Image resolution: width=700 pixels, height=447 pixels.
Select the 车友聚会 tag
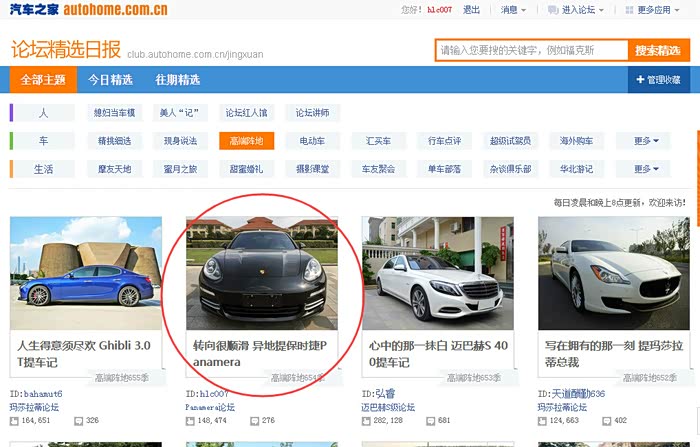[378, 169]
